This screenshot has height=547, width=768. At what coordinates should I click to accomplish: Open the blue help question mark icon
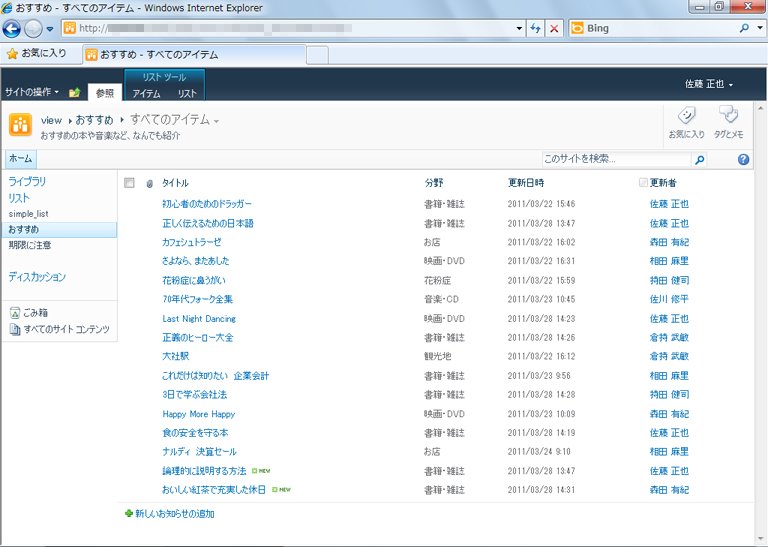[743, 159]
